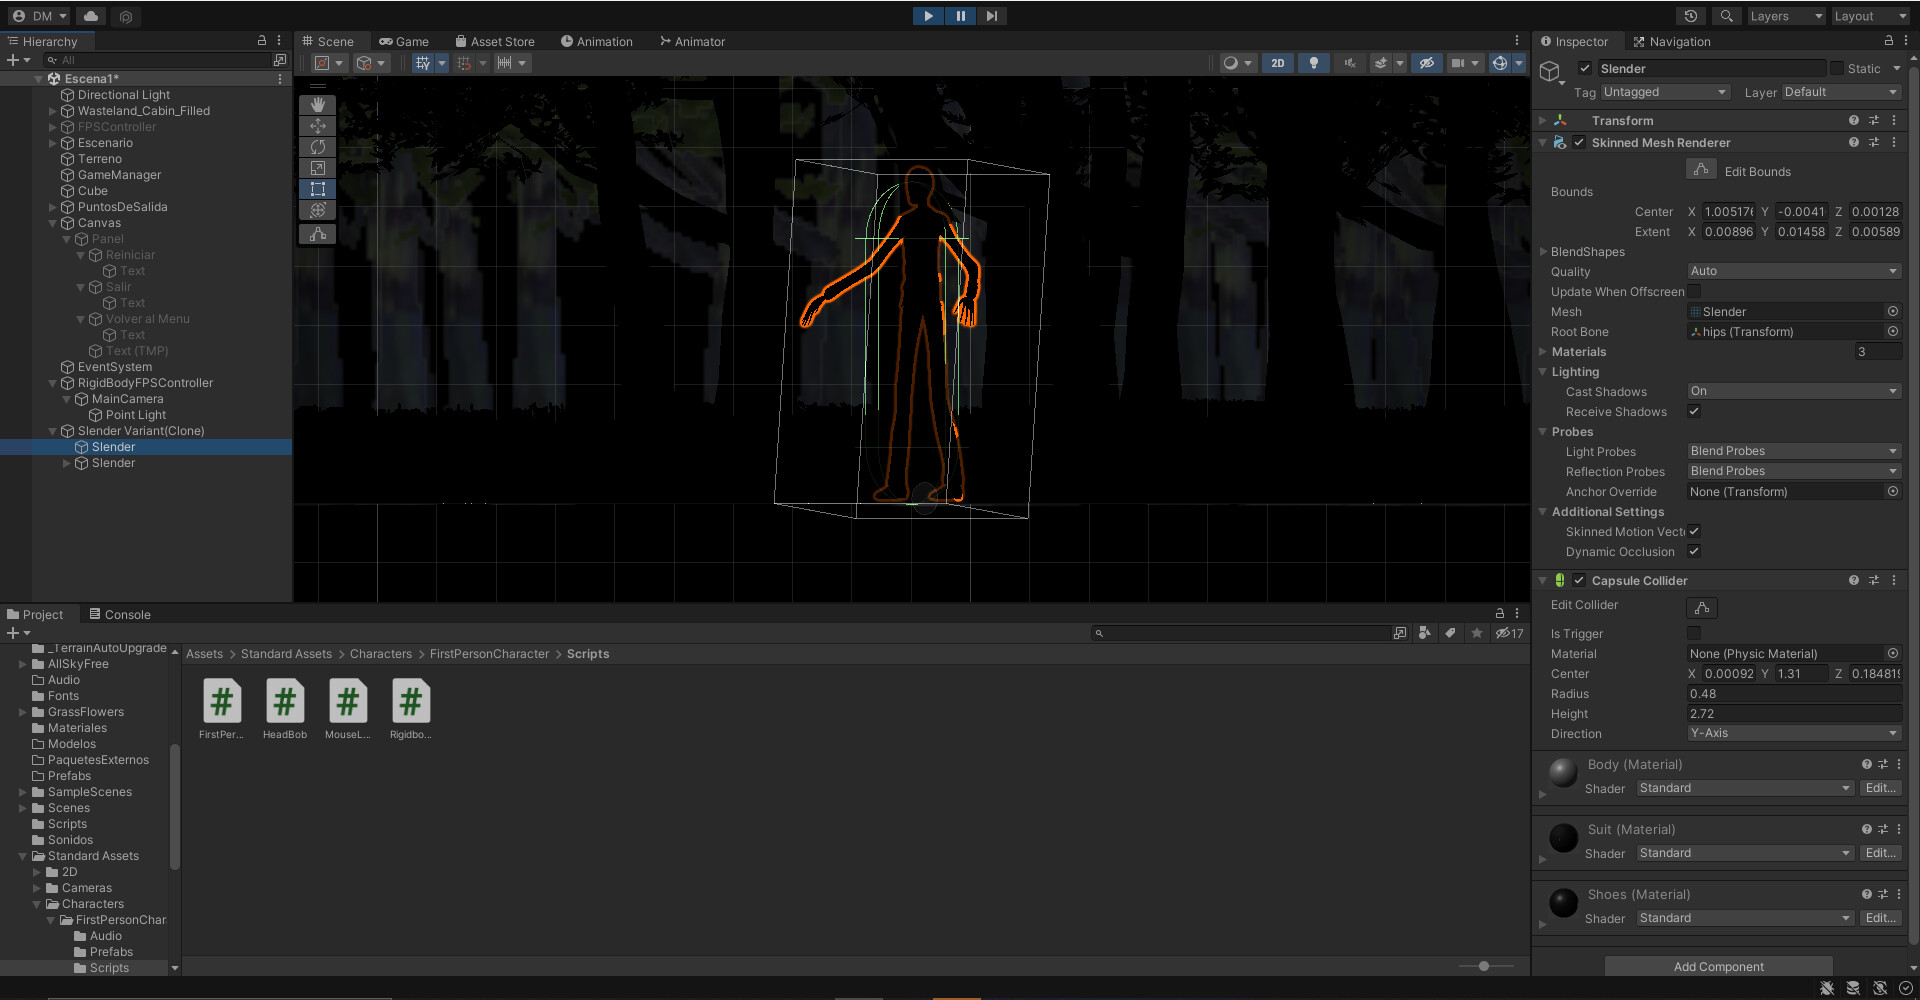1920x1000 pixels.
Task: Open scene camera settings icon
Action: point(1458,63)
